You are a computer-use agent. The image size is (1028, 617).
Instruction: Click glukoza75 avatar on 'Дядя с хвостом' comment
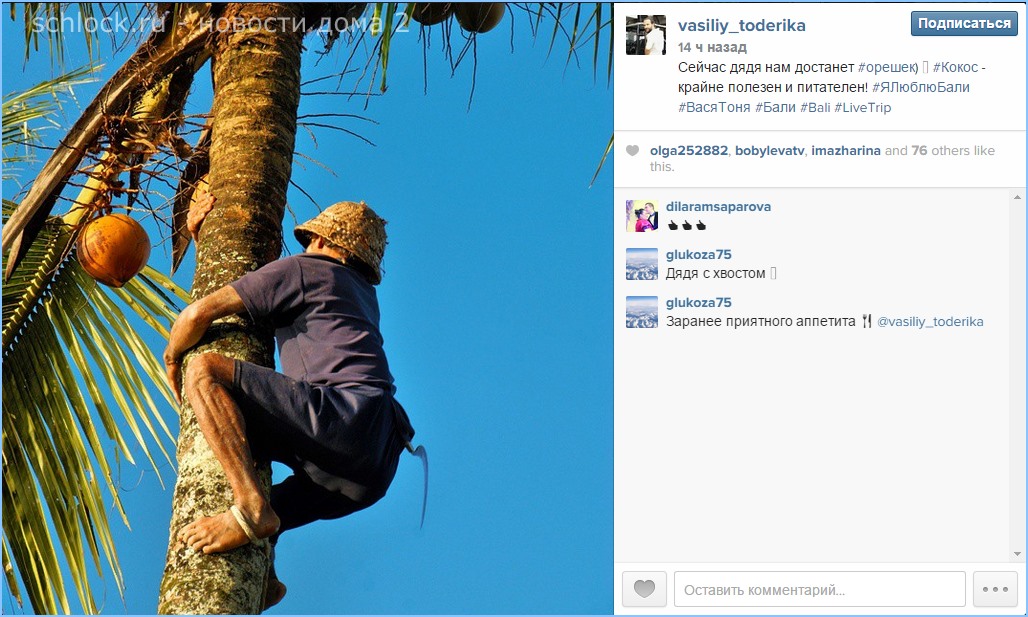click(x=642, y=264)
